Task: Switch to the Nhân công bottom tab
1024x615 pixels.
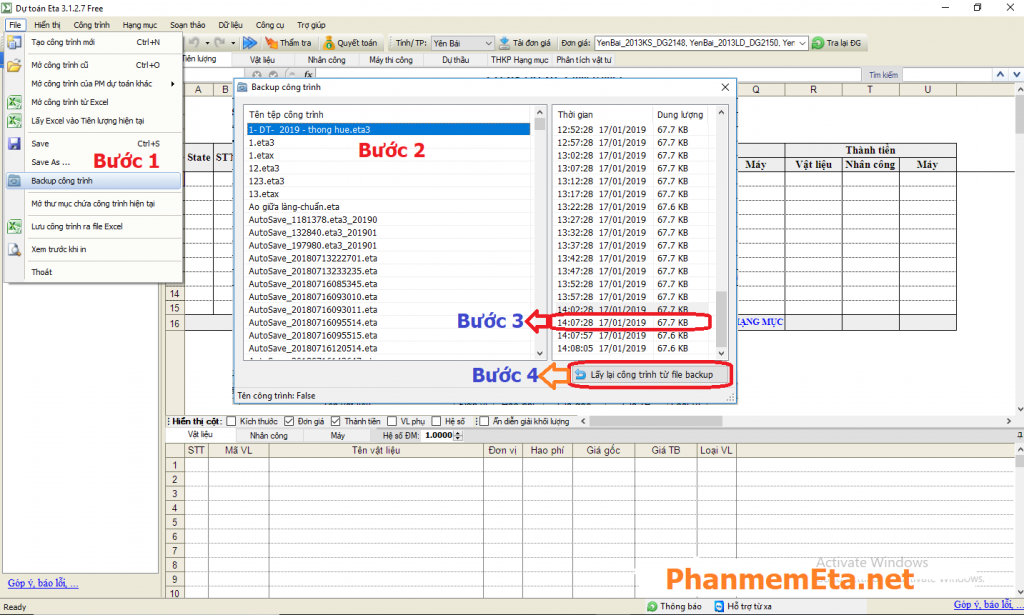Action: [268, 436]
